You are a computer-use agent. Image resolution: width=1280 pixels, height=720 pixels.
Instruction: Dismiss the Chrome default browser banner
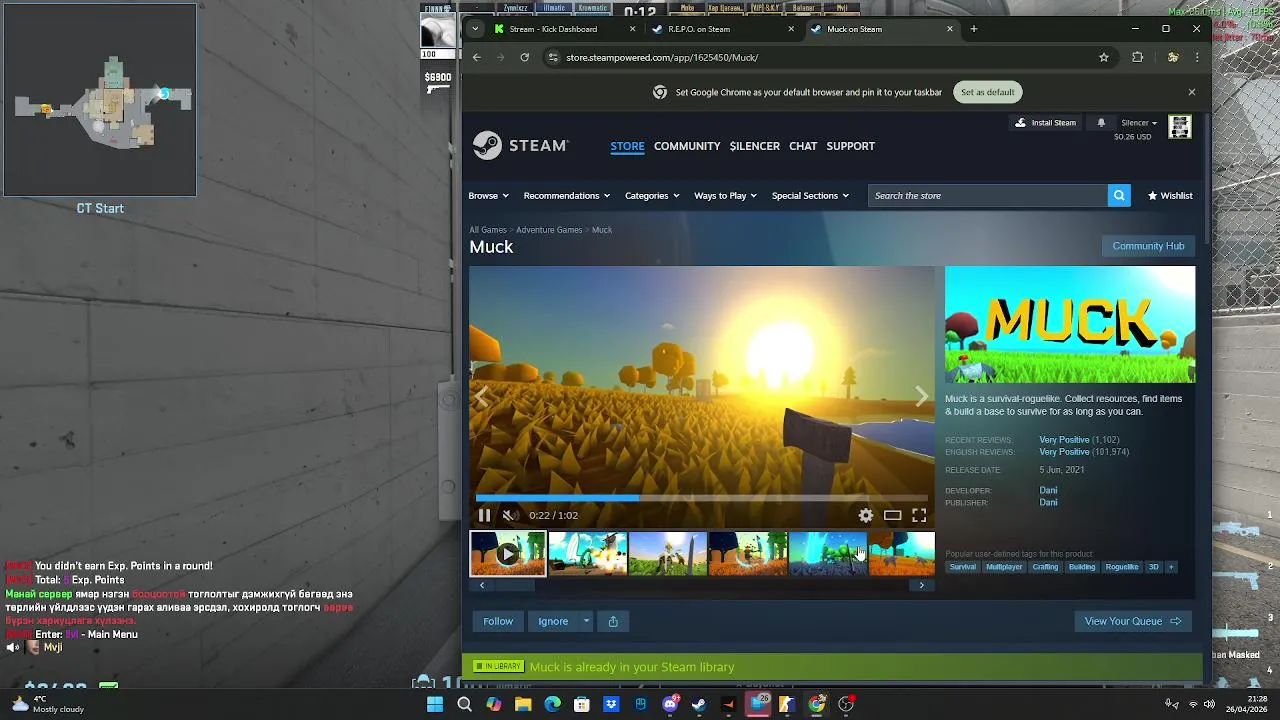click(x=1192, y=92)
